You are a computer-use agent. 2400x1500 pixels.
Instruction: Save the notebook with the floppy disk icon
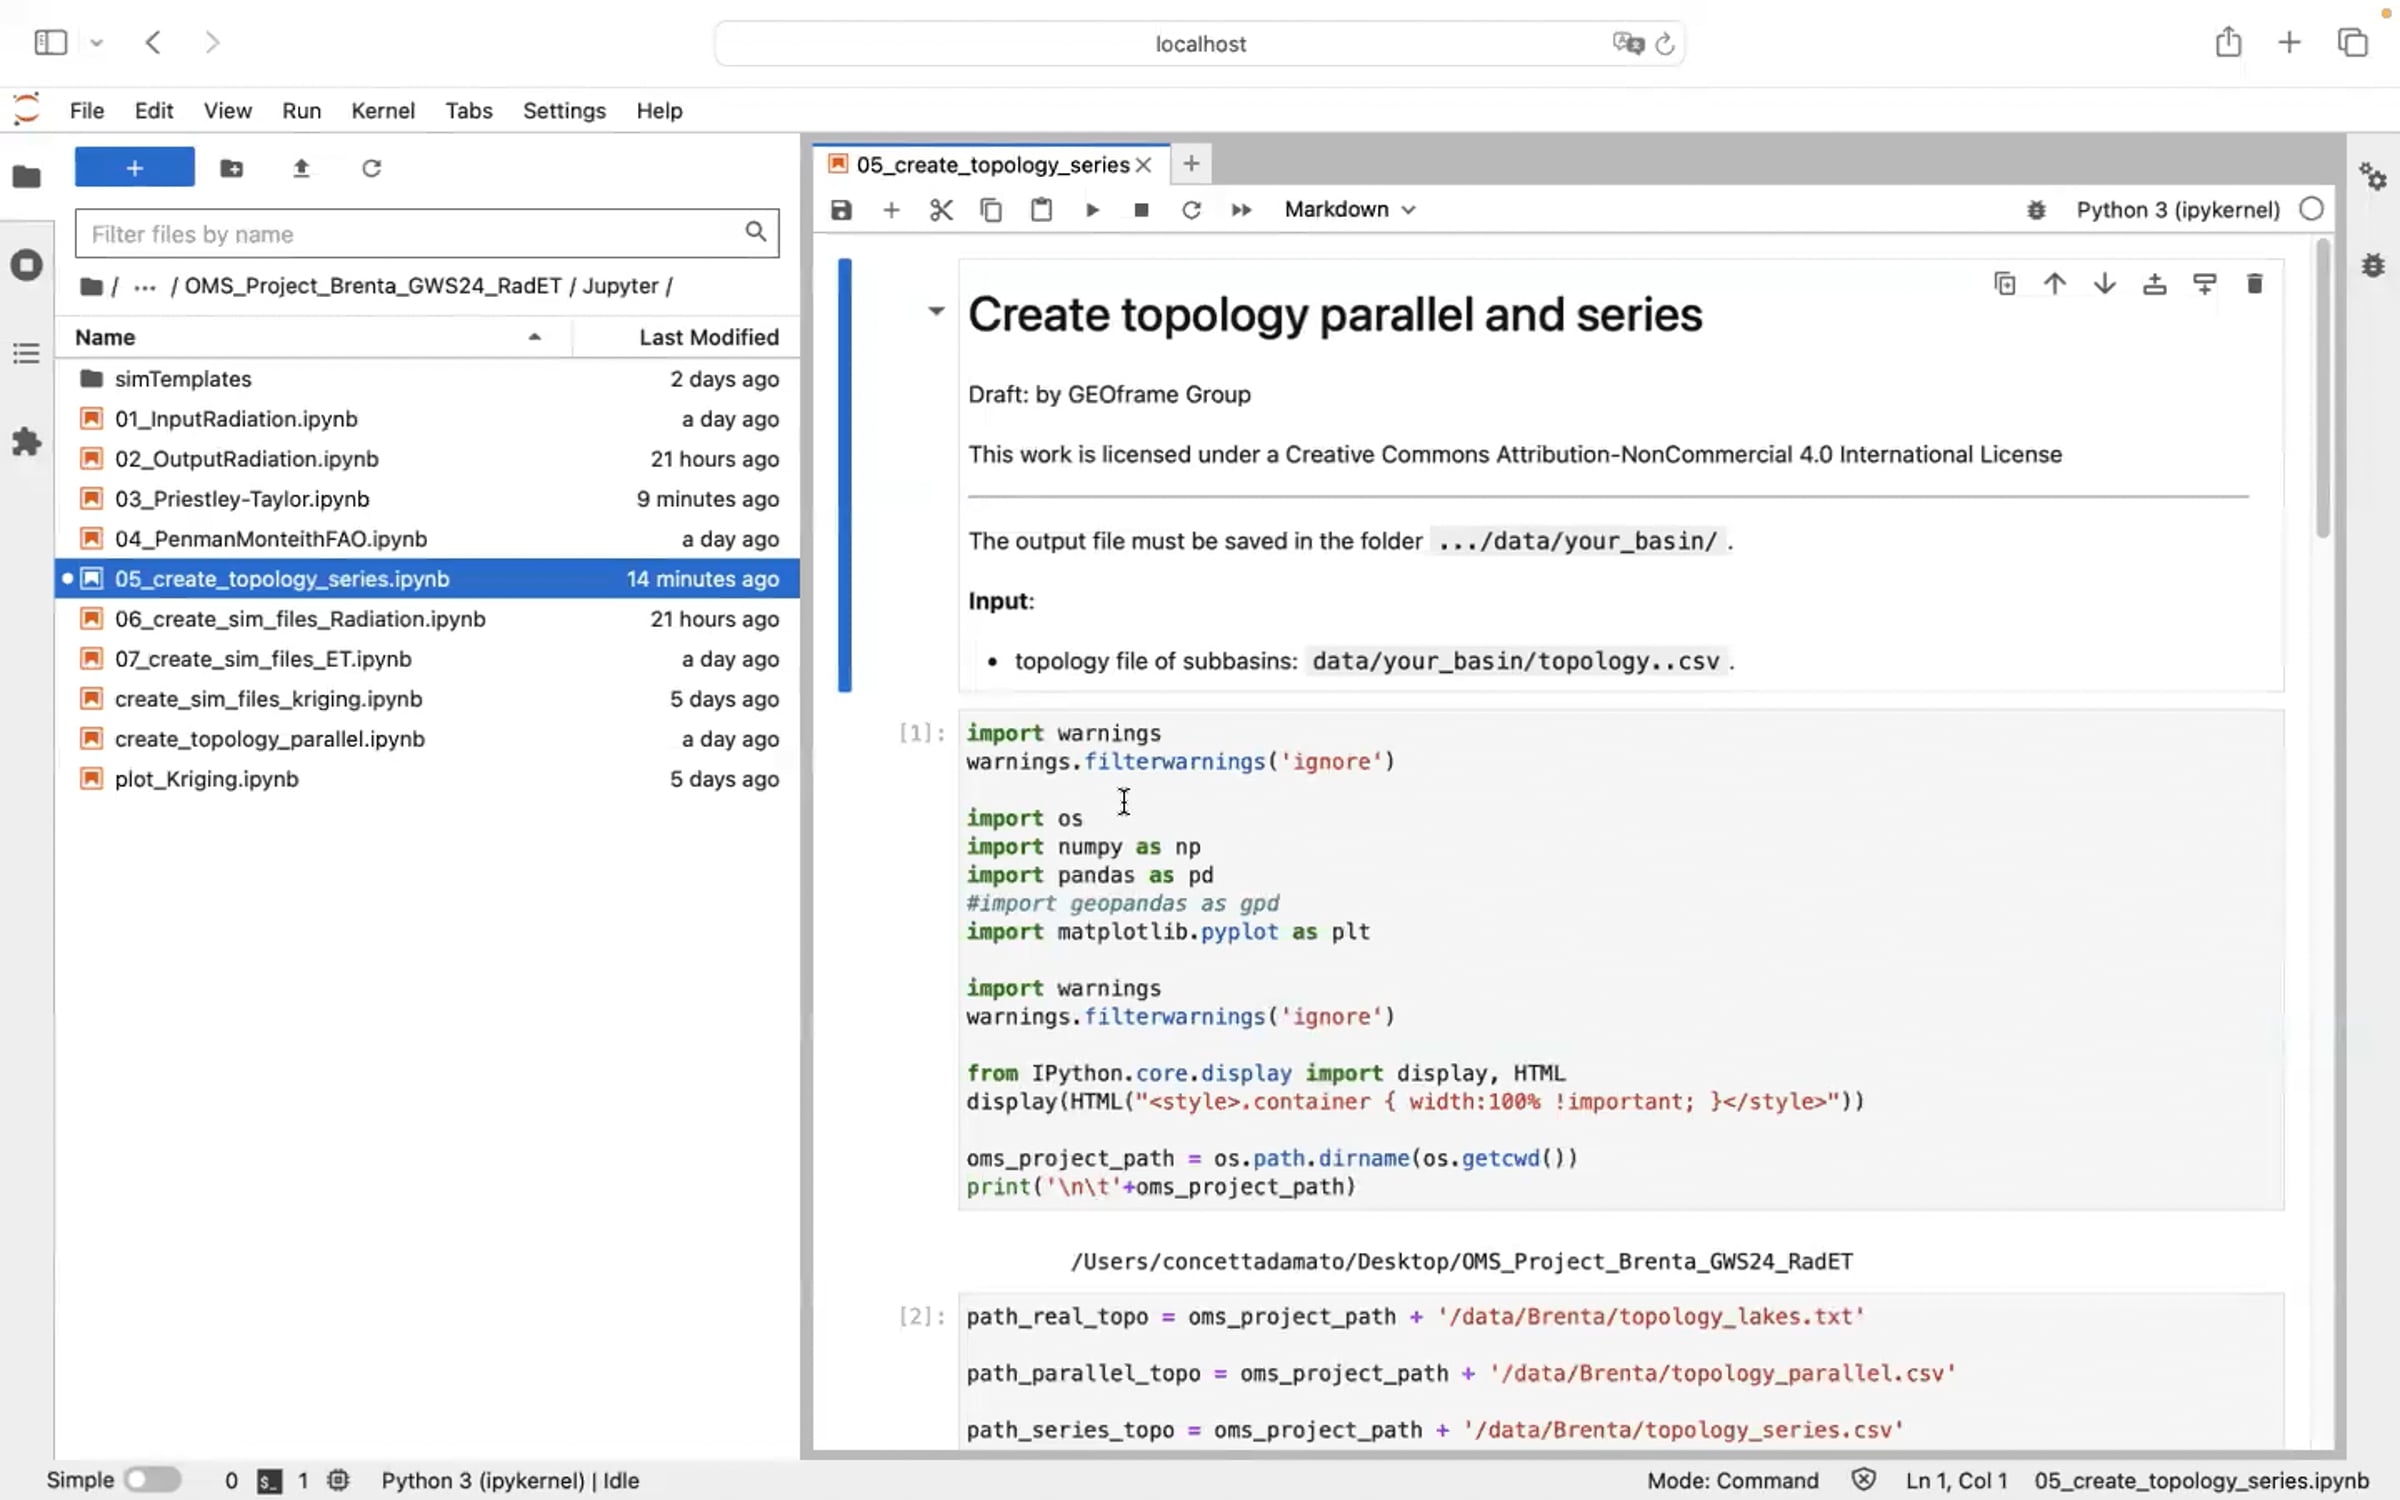[x=841, y=210]
